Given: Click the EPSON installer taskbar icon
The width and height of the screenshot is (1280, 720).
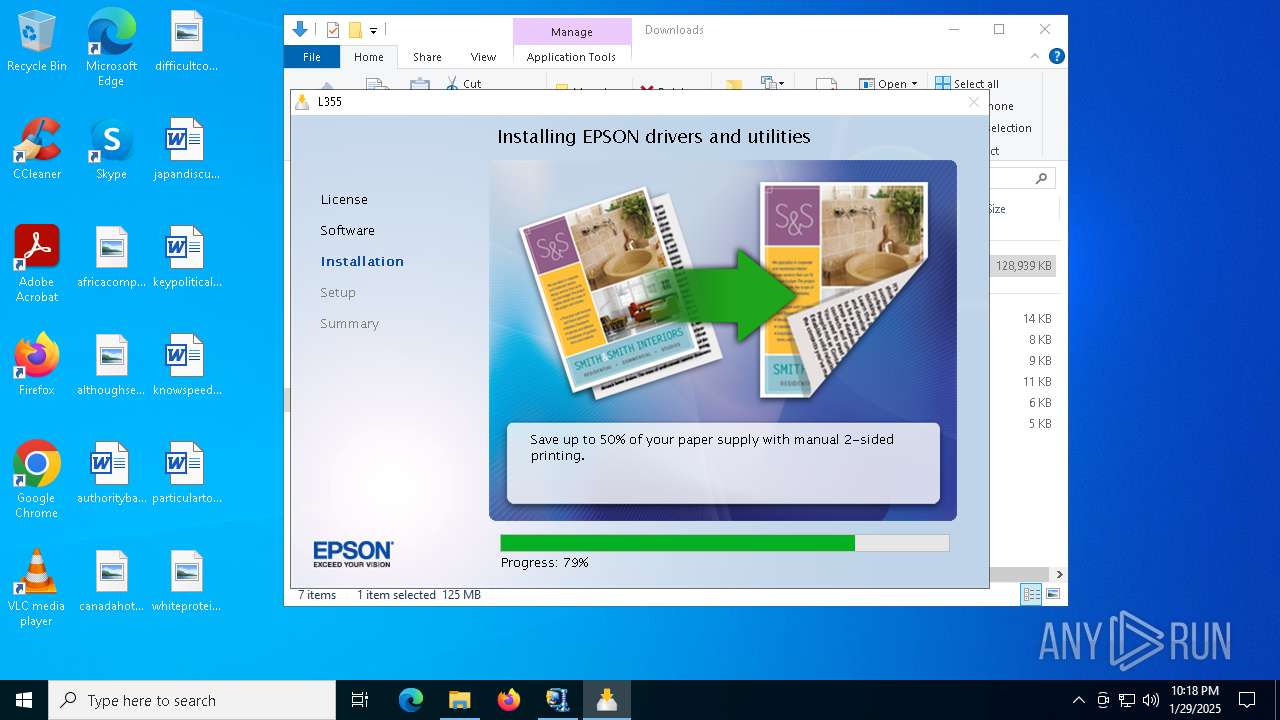Looking at the screenshot, I should coord(607,700).
